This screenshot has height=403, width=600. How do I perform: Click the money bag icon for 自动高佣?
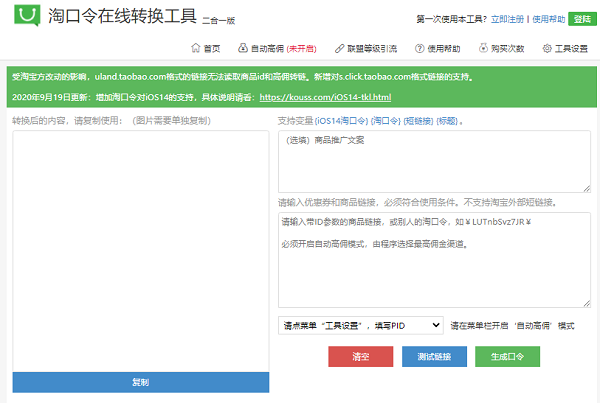coord(243,48)
